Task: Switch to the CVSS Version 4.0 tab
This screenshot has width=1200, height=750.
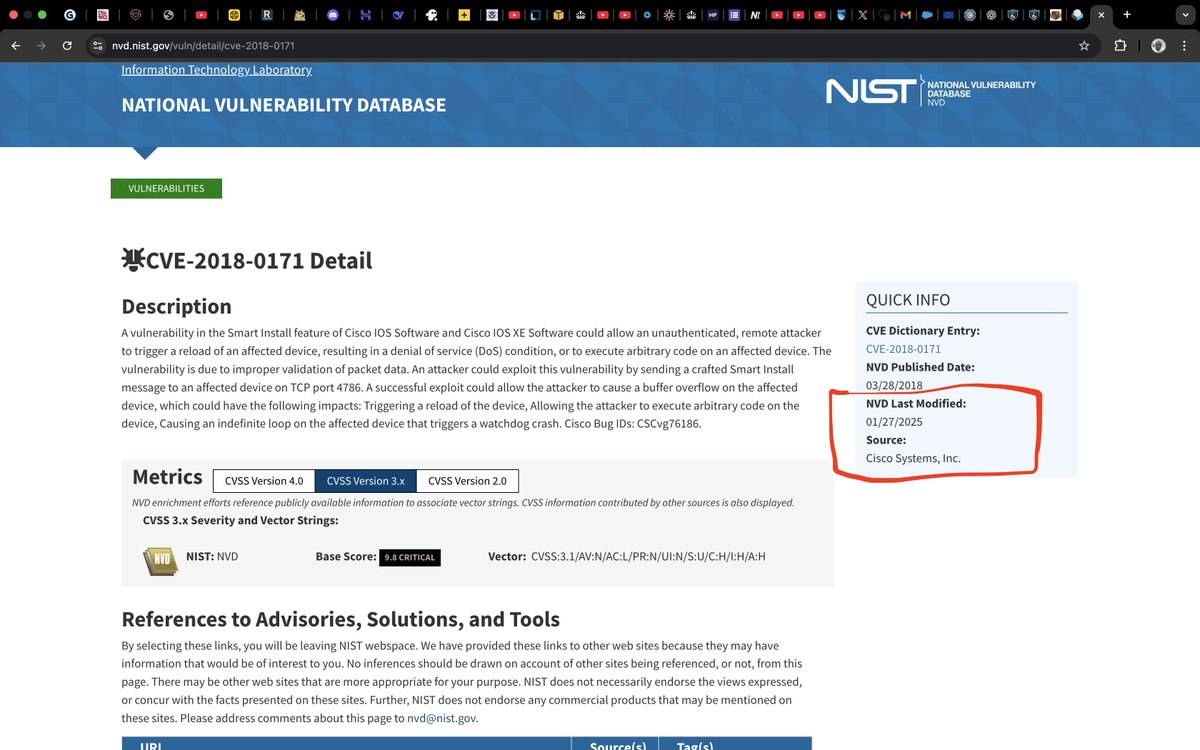Action: (x=264, y=480)
